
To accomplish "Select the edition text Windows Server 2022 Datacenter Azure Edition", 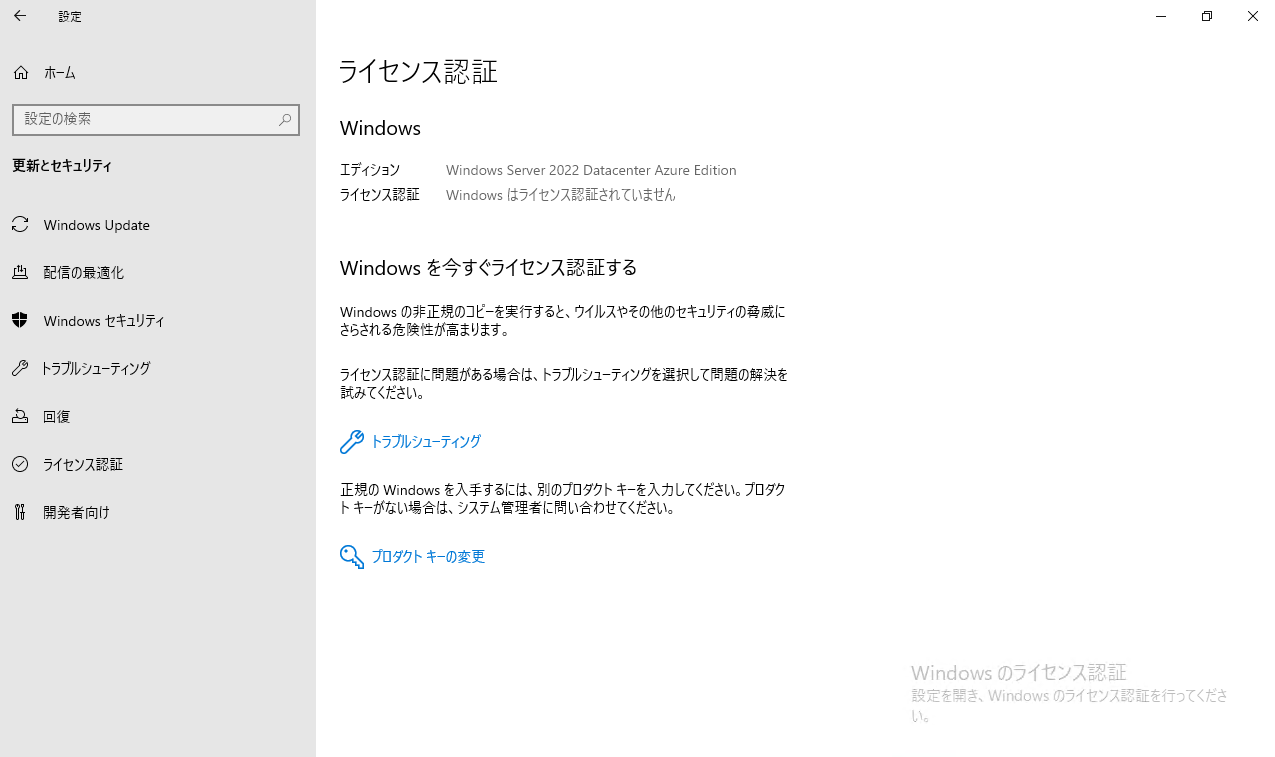I will tap(591, 170).
